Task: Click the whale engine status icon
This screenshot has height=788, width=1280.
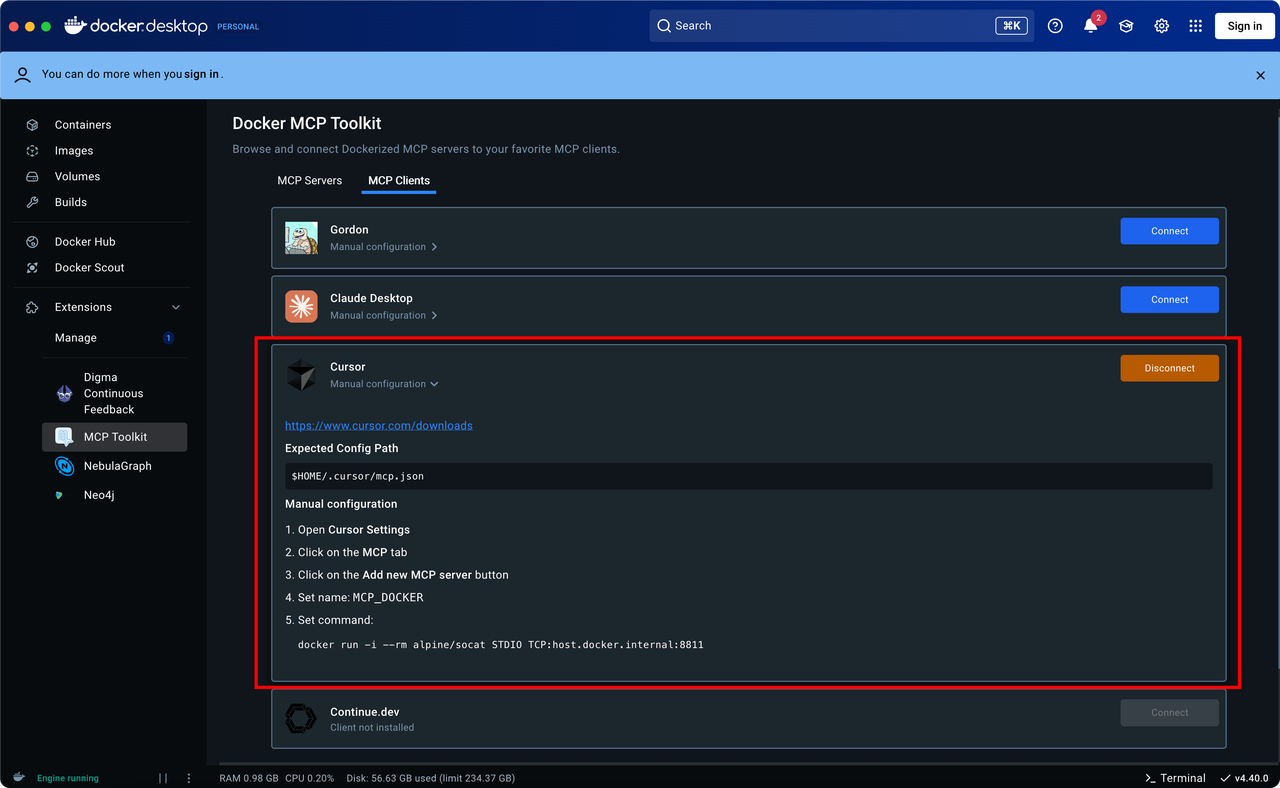Action: pos(18,777)
